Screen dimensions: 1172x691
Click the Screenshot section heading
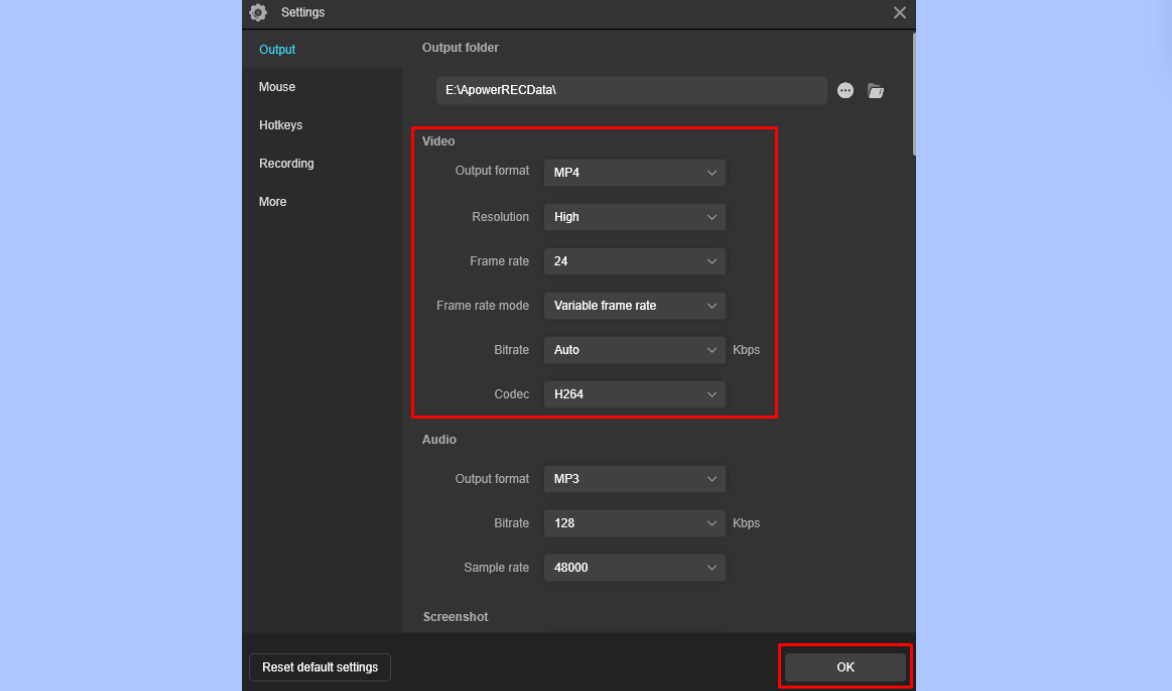pos(455,617)
